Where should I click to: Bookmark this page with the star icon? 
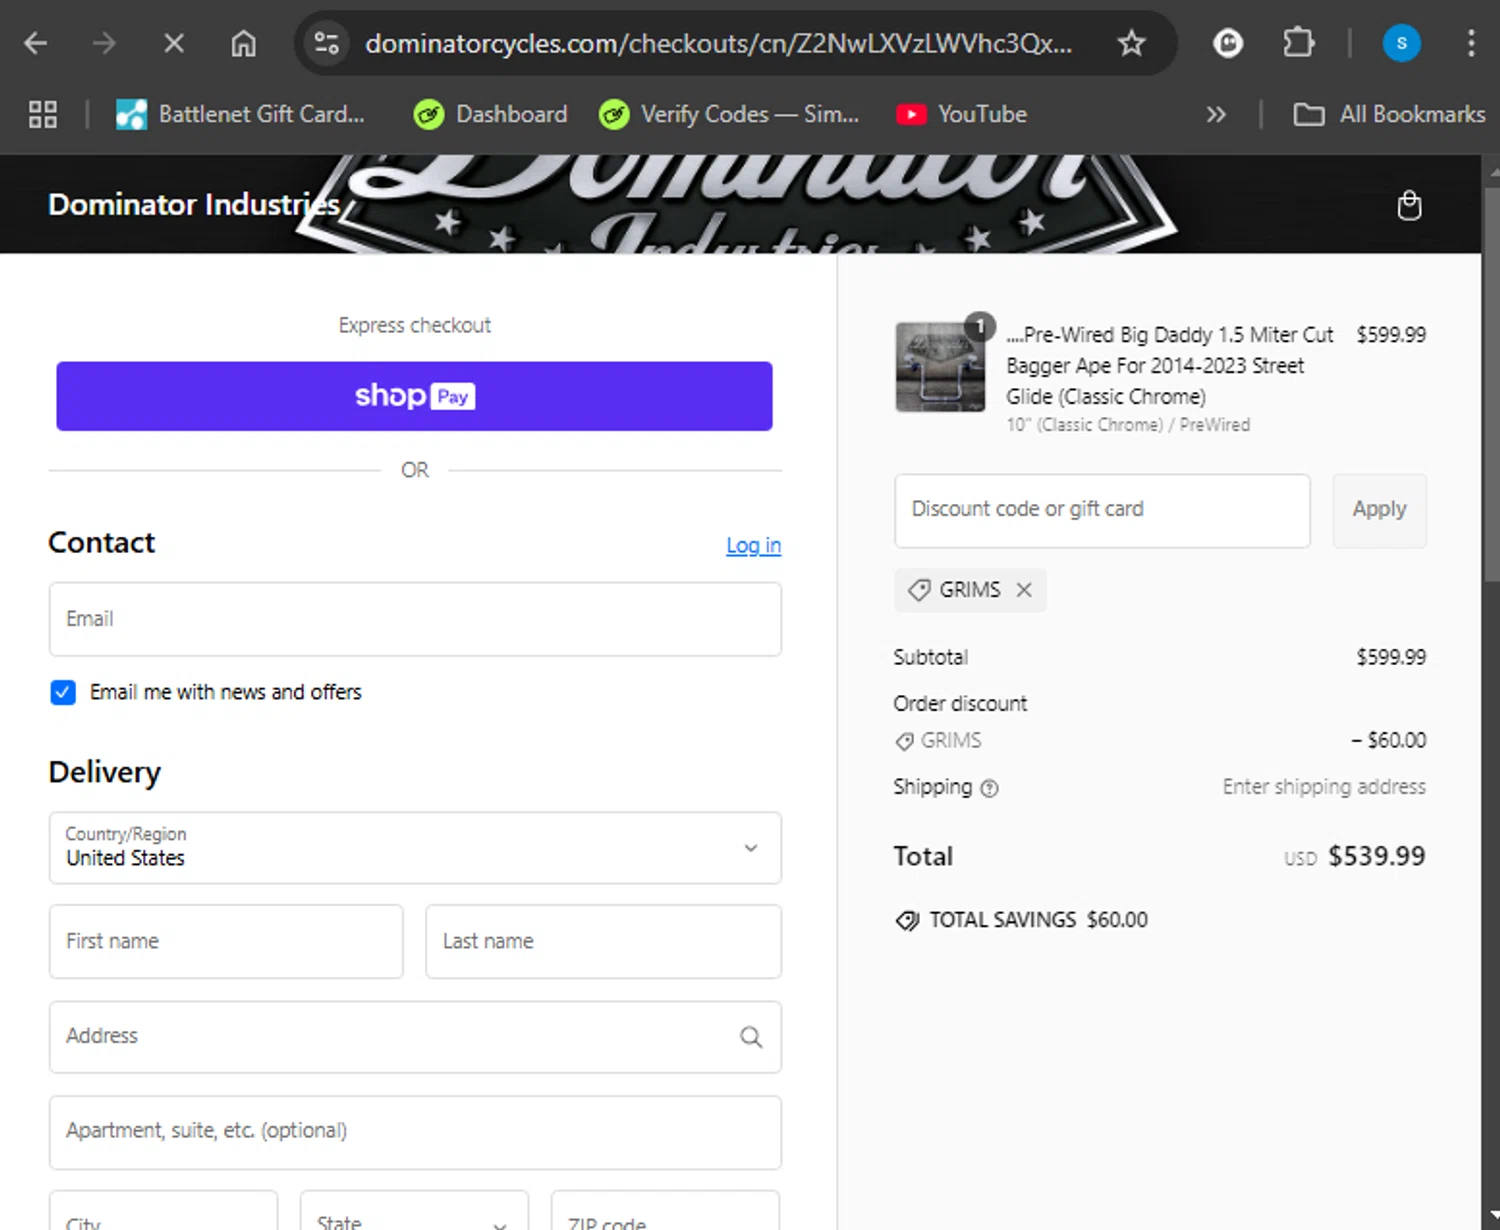(1131, 43)
